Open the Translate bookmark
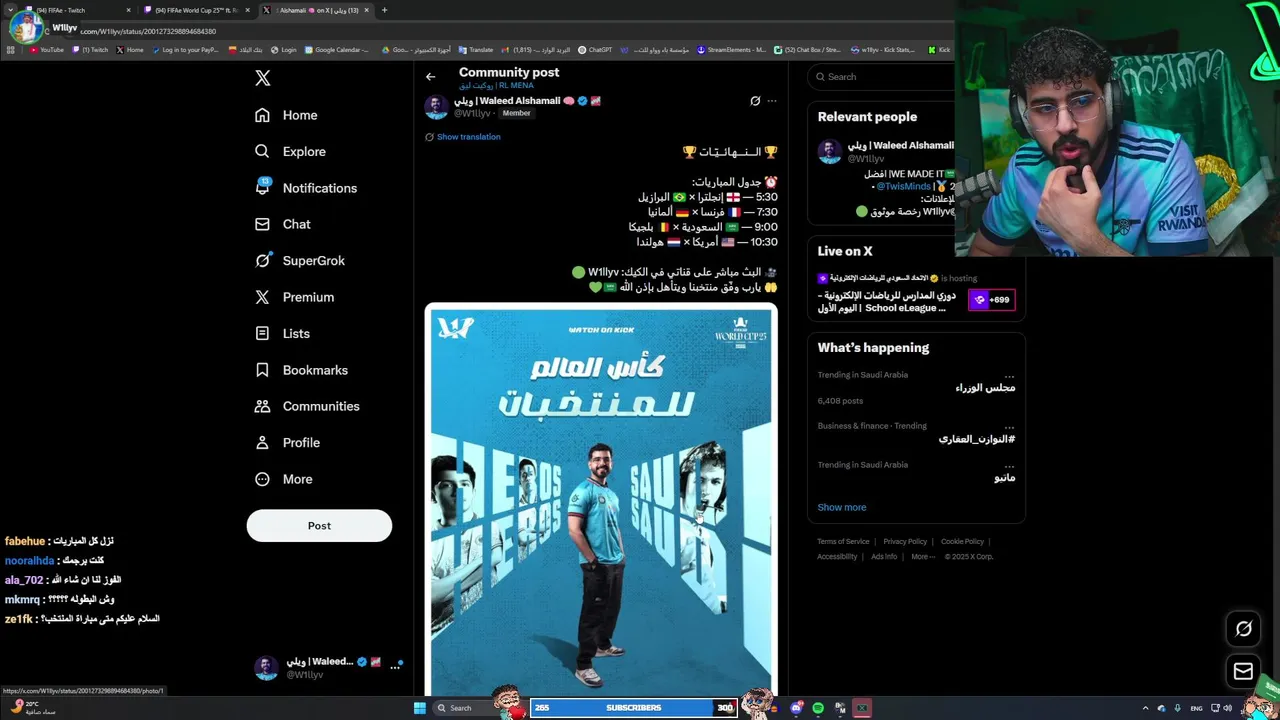The width and height of the screenshot is (1280, 720). coord(476,50)
